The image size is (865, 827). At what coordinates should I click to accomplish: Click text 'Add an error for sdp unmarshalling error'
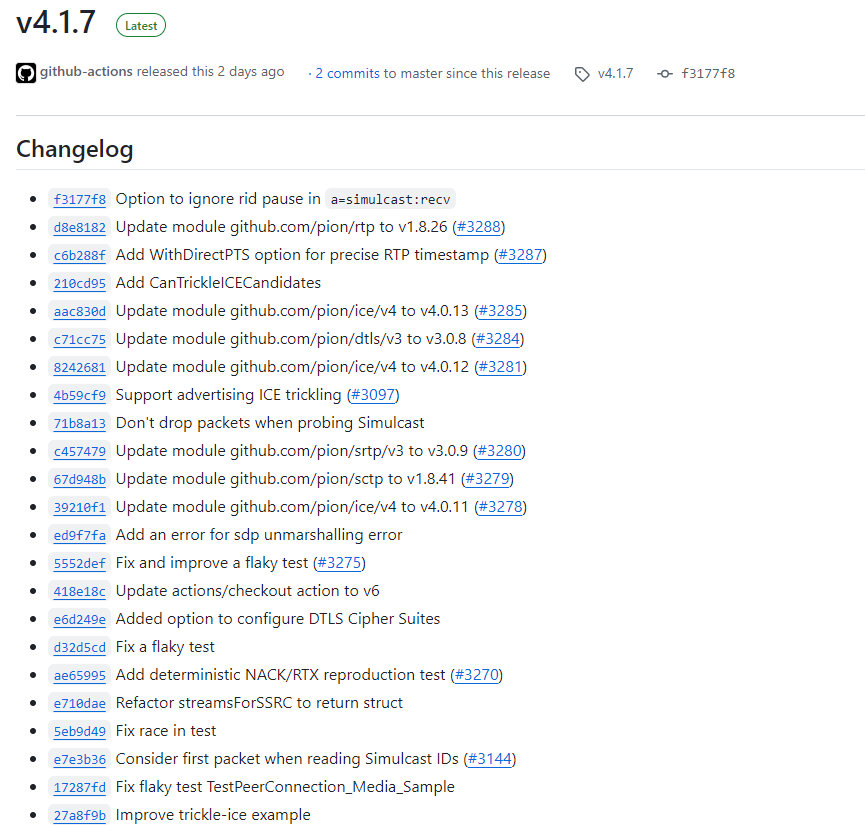click(259, 535)
